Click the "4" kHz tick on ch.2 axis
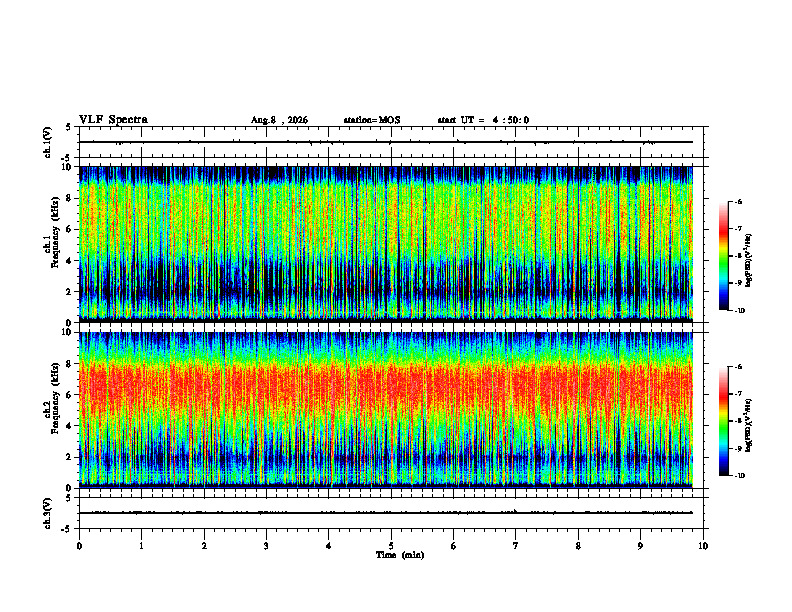792x612 pixels. click(70, 426)
